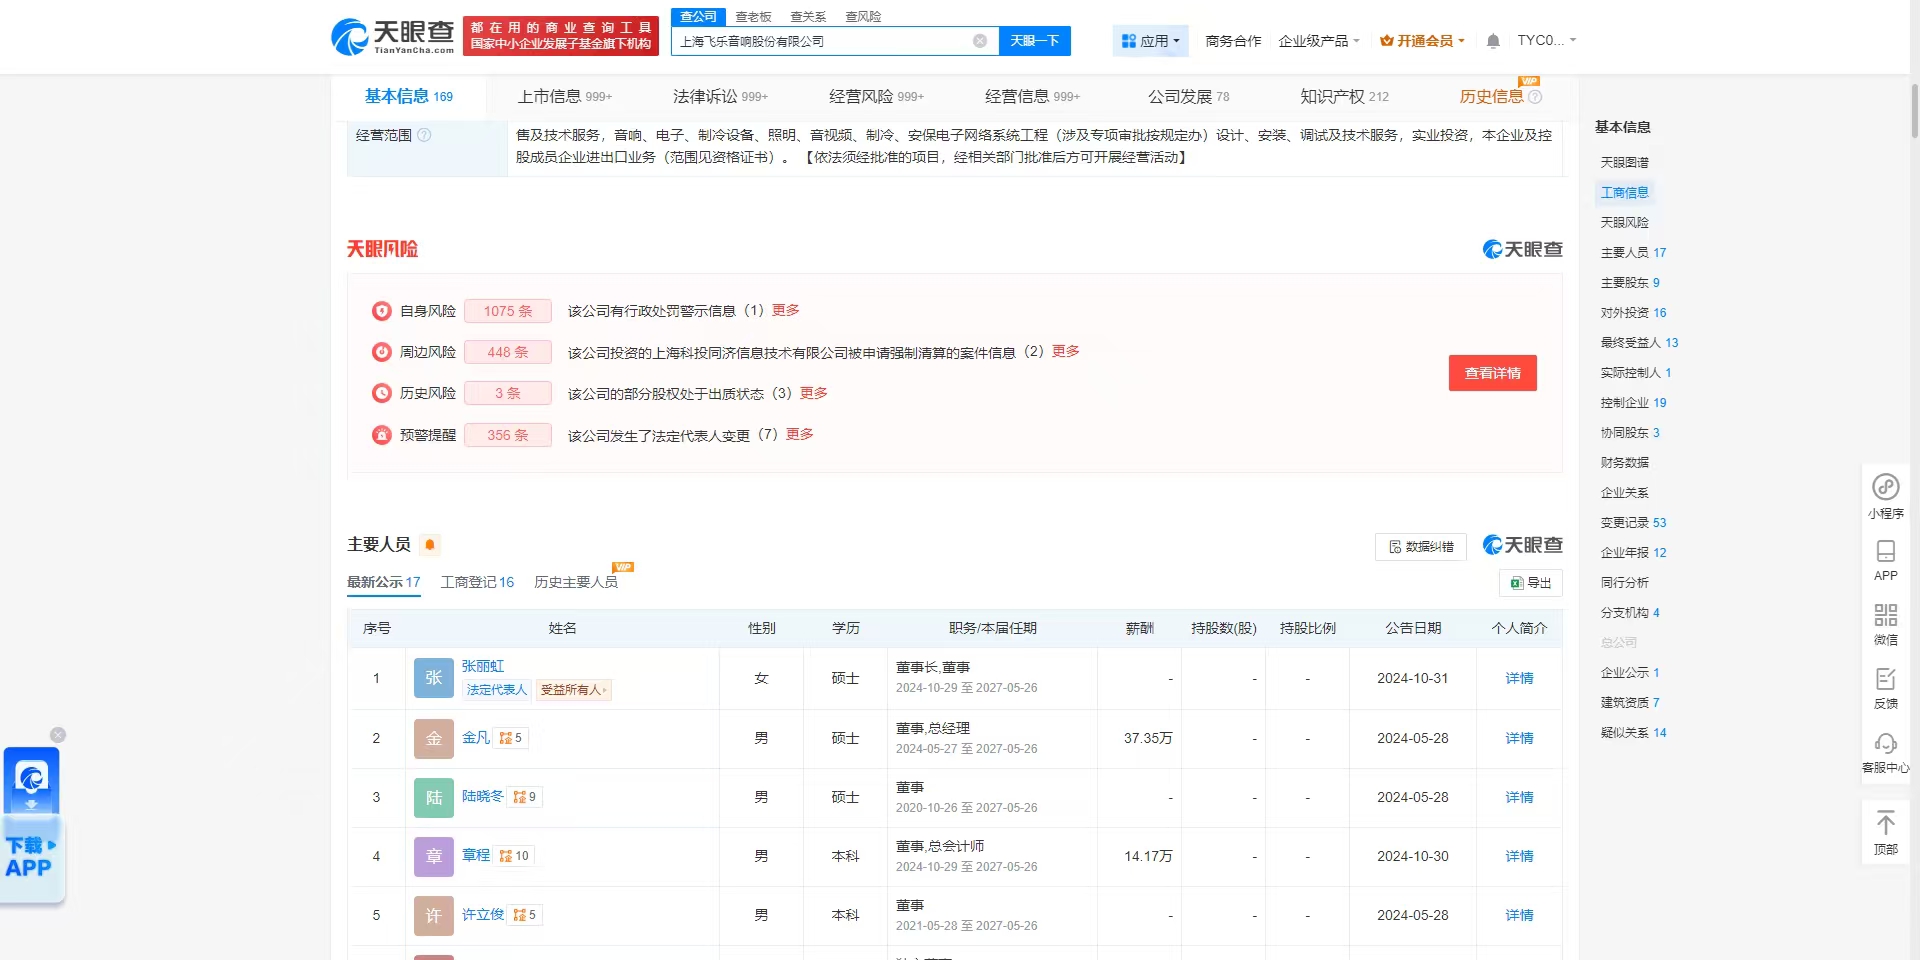Viewport: 1920px width, 960px height.
Task: Switch to the 经营风险 tab
Action: 876,97
